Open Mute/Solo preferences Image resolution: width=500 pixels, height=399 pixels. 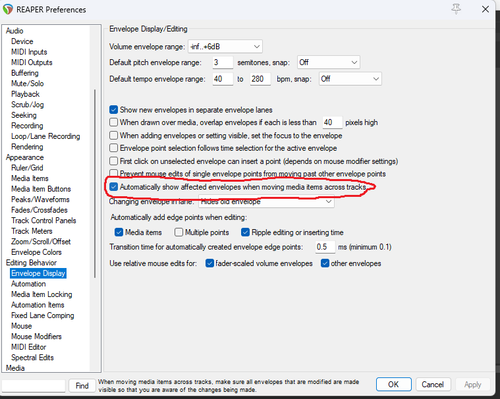tap(27, 83)
